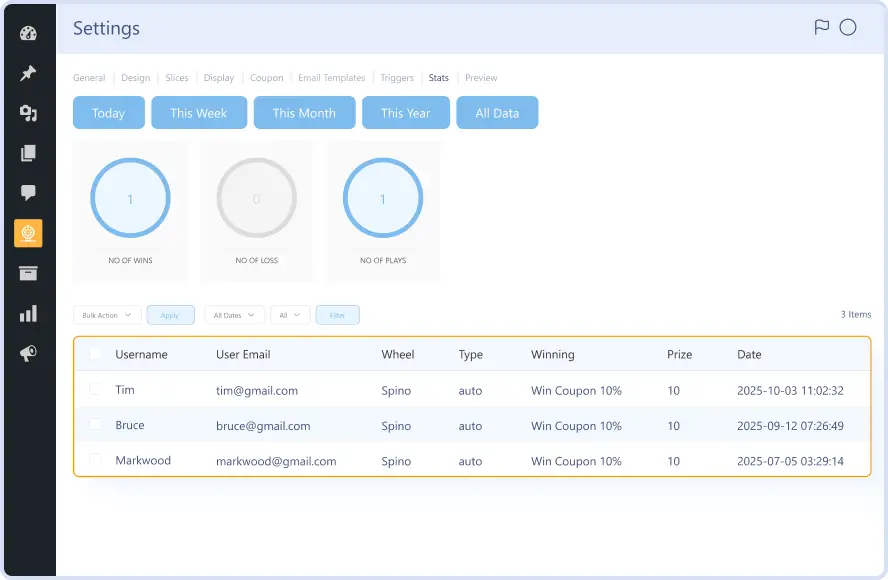Screen dimensions: 888x580
Task: Click the bar chart analytics icon
Action: click(28, 314)
